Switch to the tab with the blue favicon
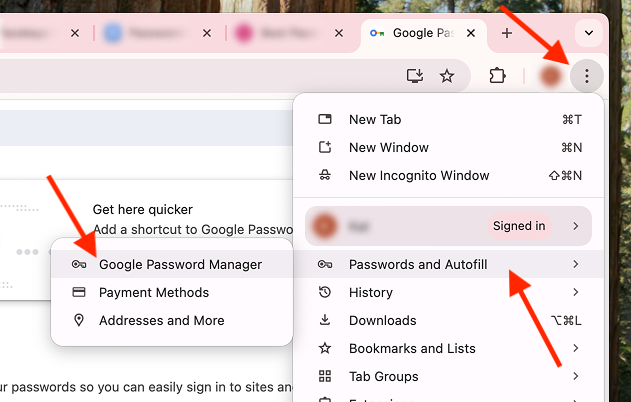The image size is (631, 402). [159, 33]
